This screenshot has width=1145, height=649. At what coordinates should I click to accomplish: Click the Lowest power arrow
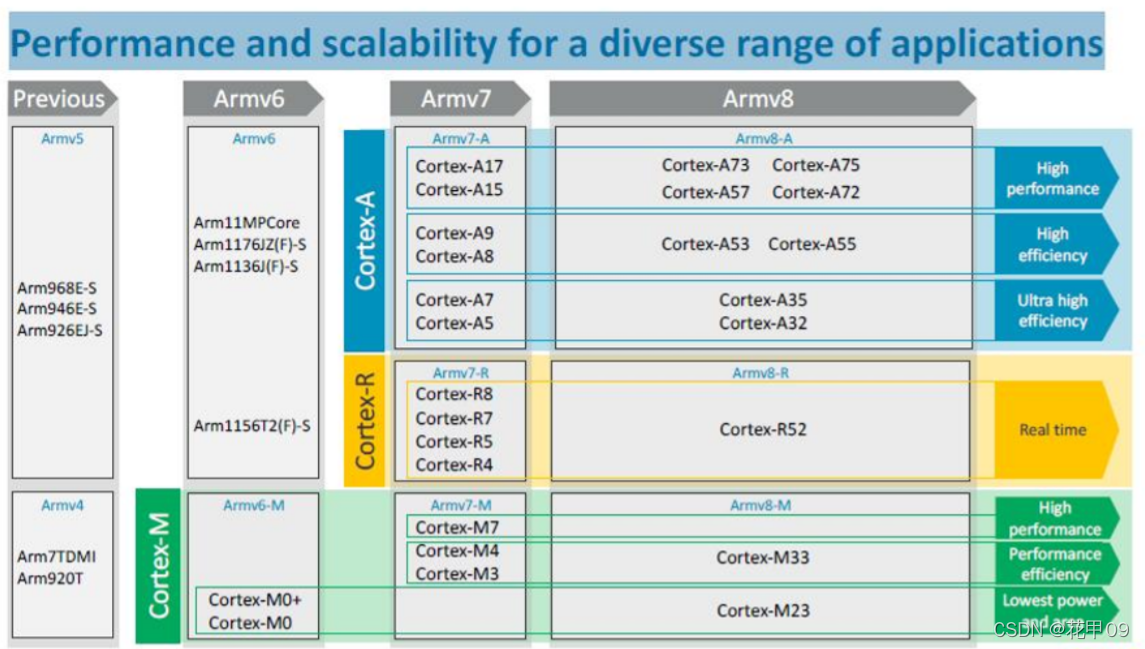pos(1056,610)
